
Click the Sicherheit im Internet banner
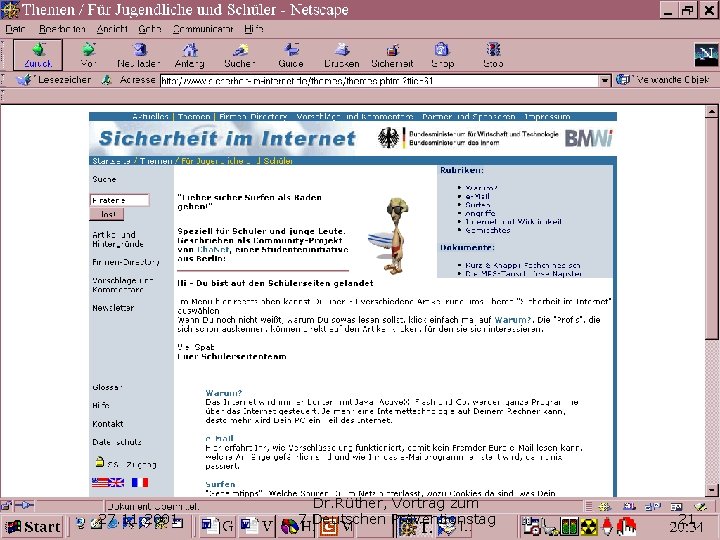tap(227, 138)
